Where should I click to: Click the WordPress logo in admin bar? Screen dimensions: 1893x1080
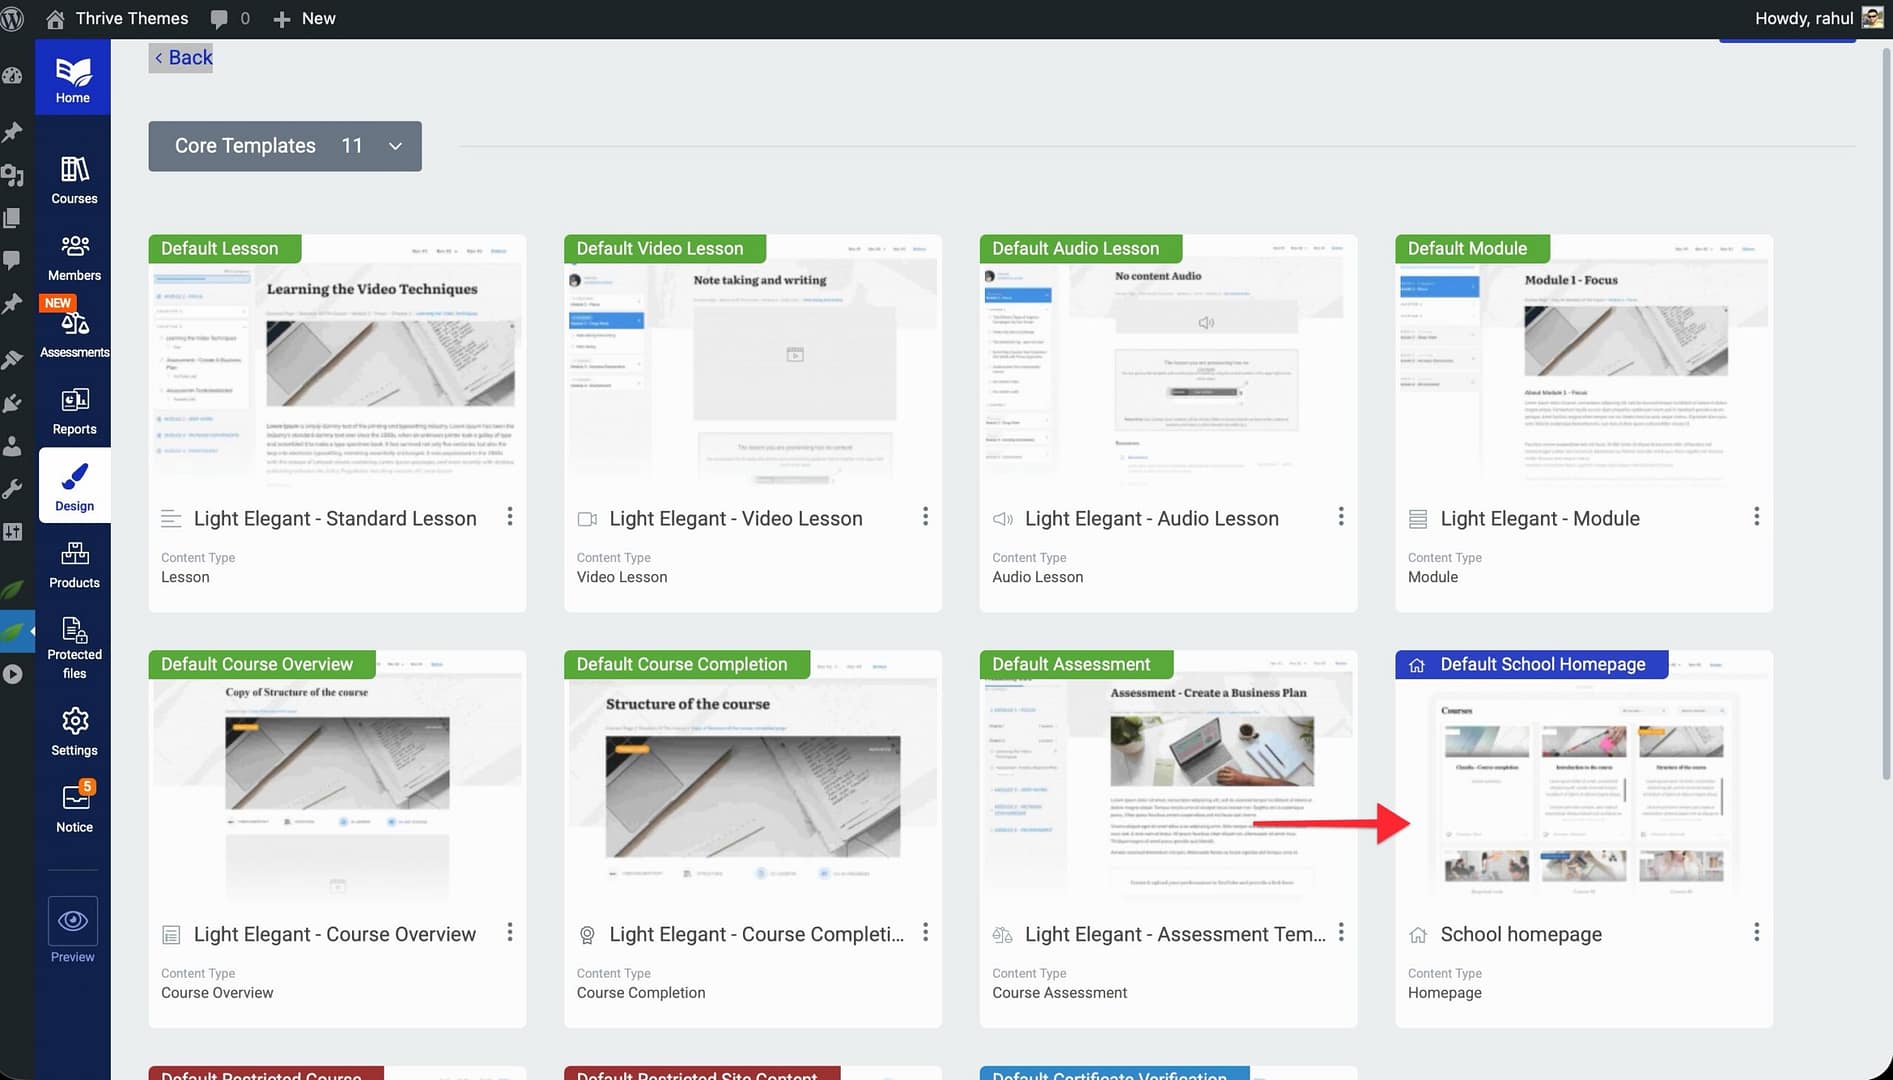click(13, 19)
